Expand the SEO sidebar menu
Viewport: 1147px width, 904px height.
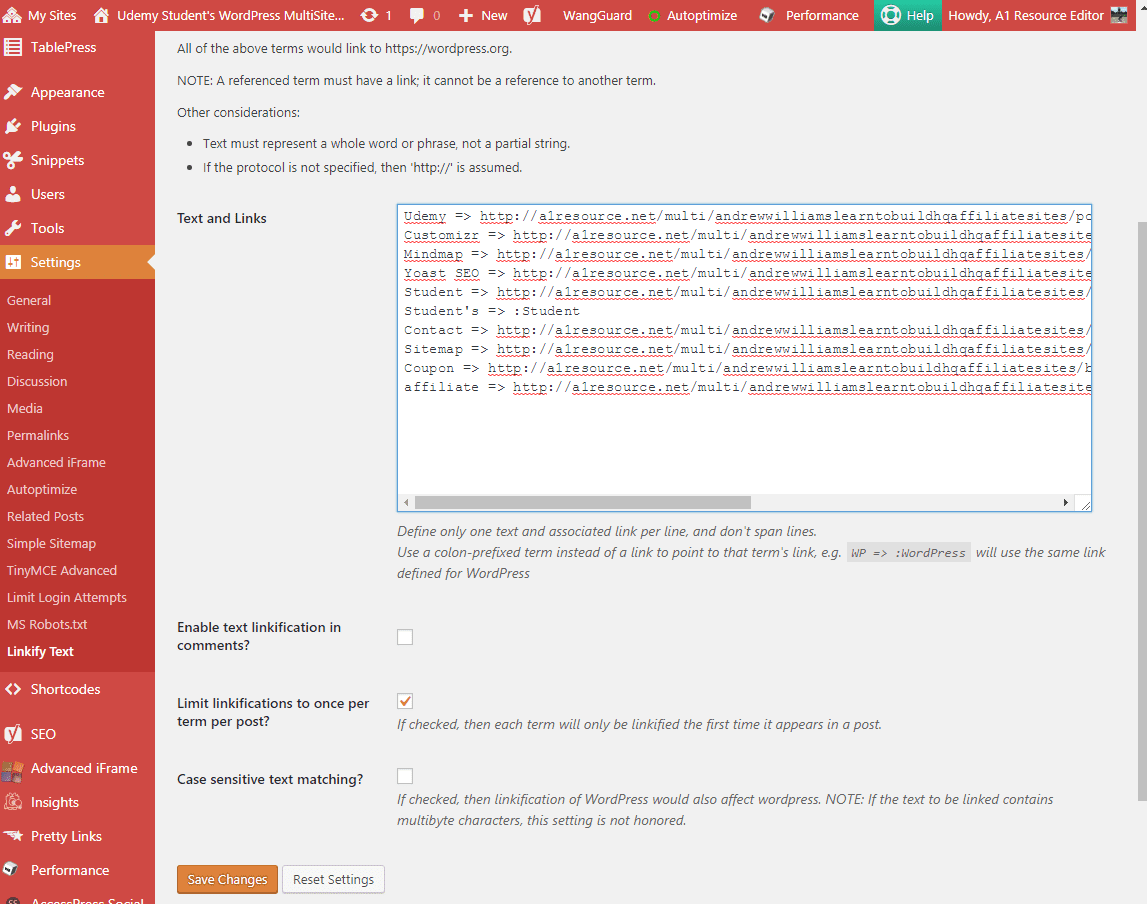30,734
